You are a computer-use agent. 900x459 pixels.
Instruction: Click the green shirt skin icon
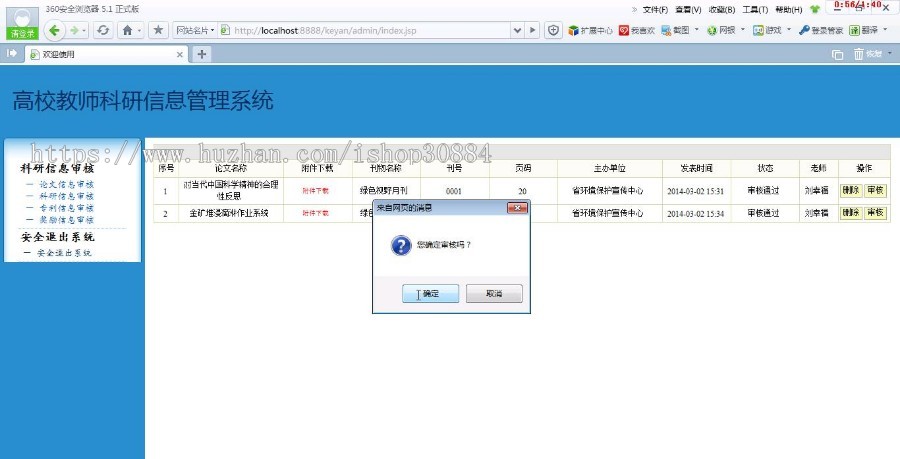point(814,10)
